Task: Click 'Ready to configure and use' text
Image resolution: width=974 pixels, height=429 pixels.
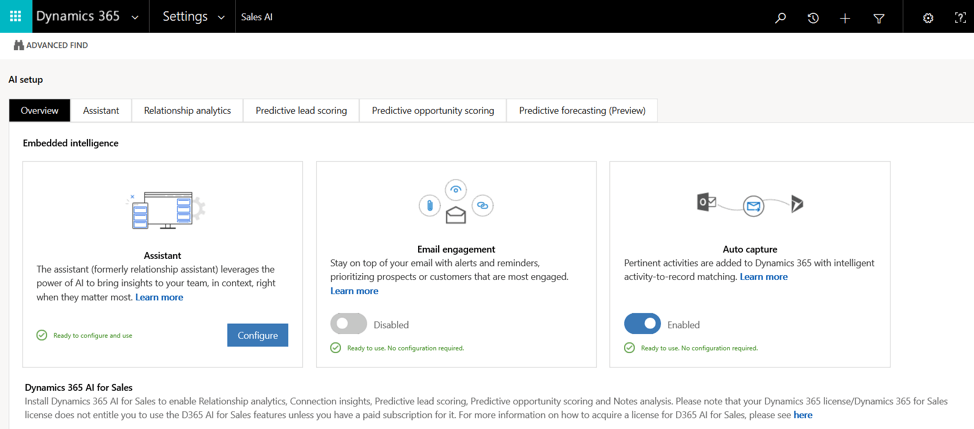Action: (93, 335)
